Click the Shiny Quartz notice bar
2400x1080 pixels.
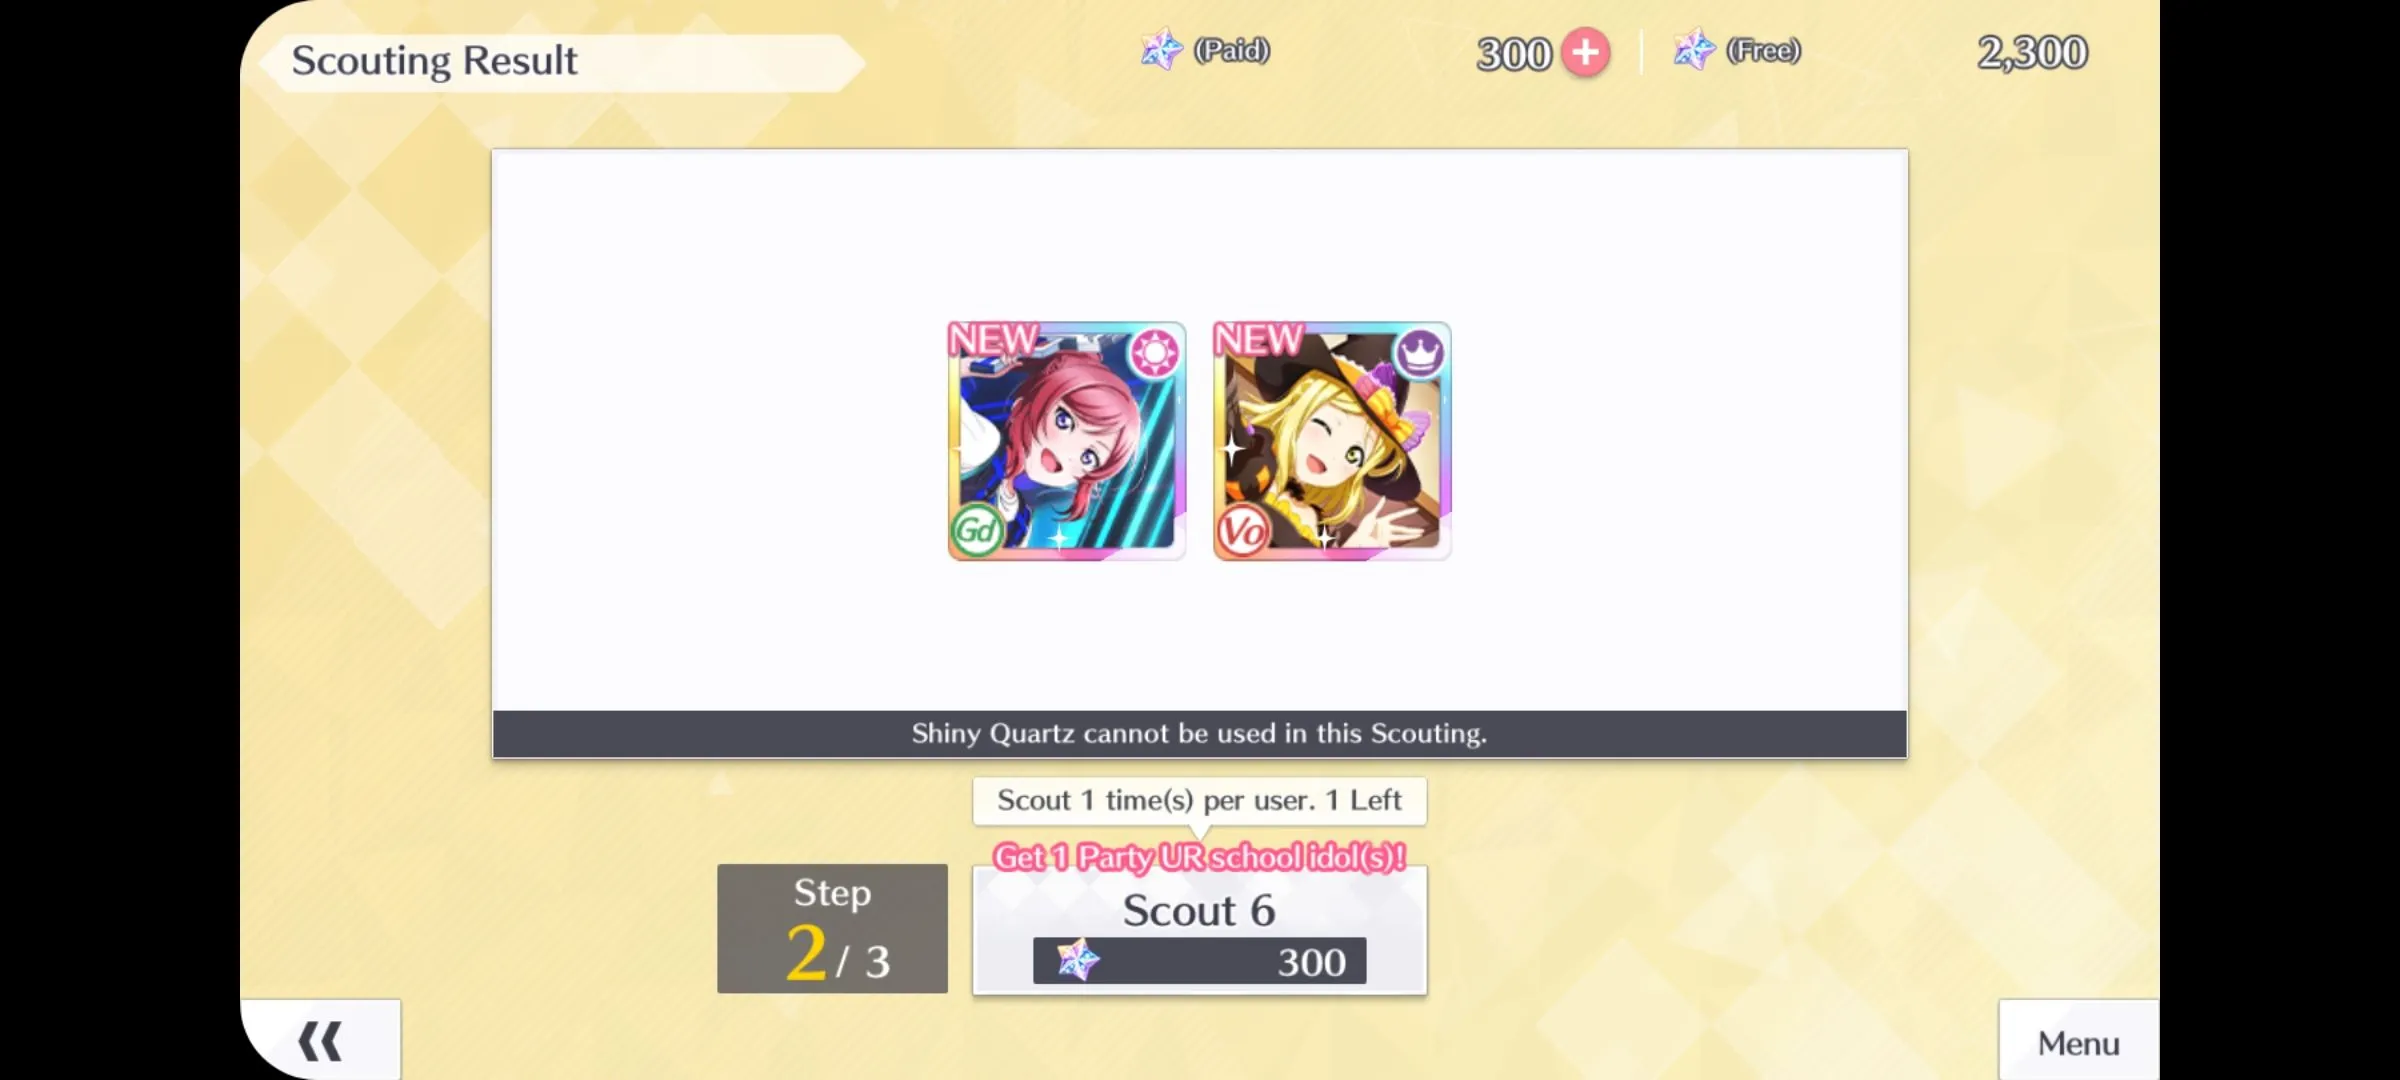tap(1200, 734)
